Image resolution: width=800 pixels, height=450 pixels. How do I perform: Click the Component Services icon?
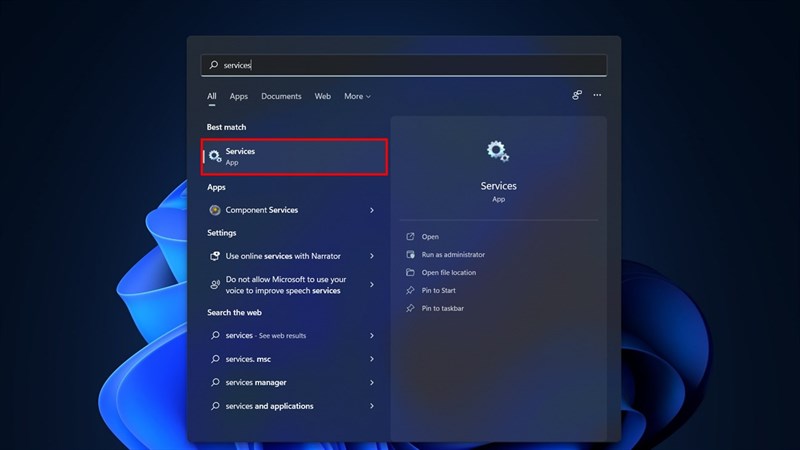click(x=215, y=210)
